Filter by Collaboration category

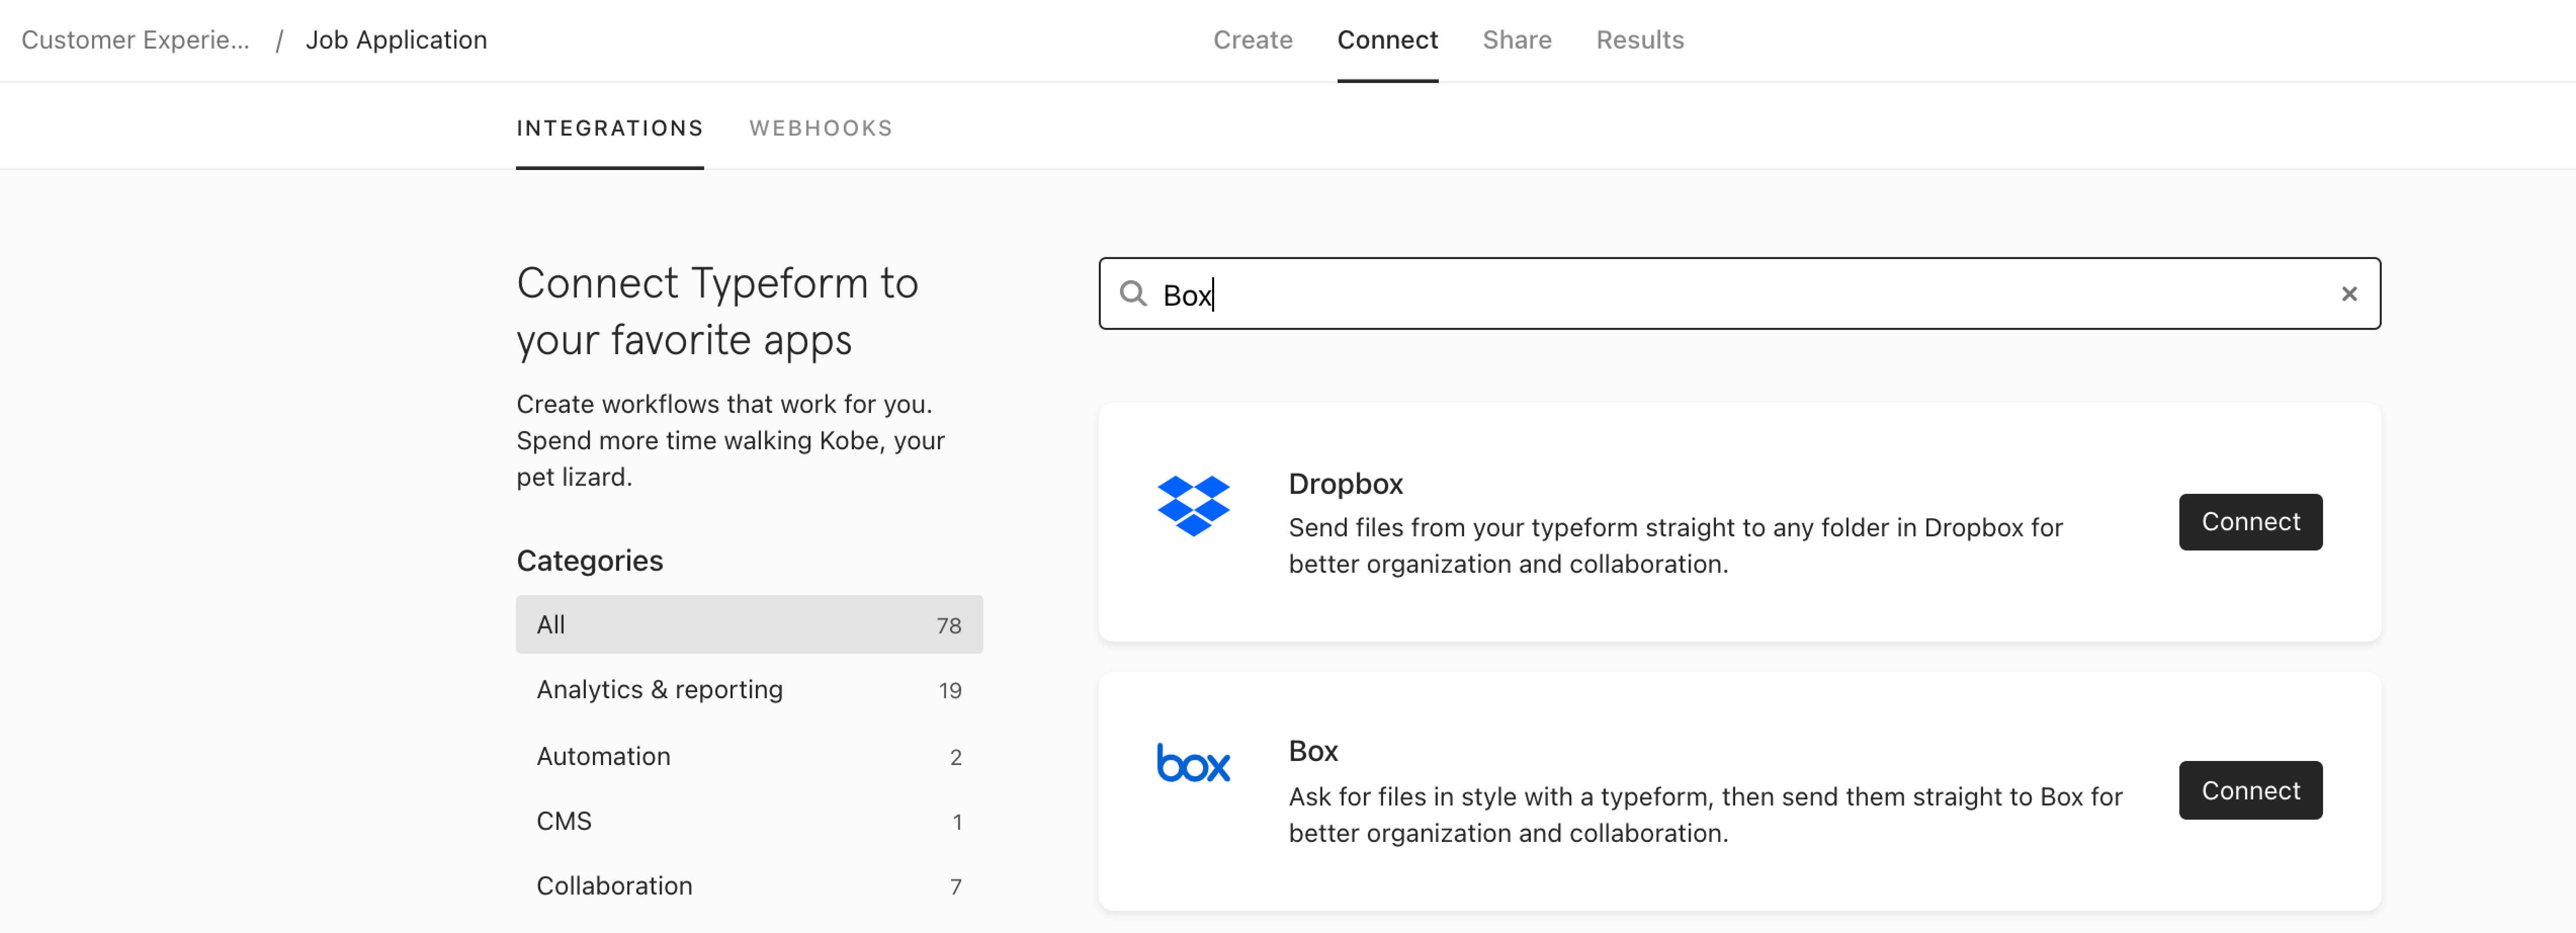click(749, 886)
